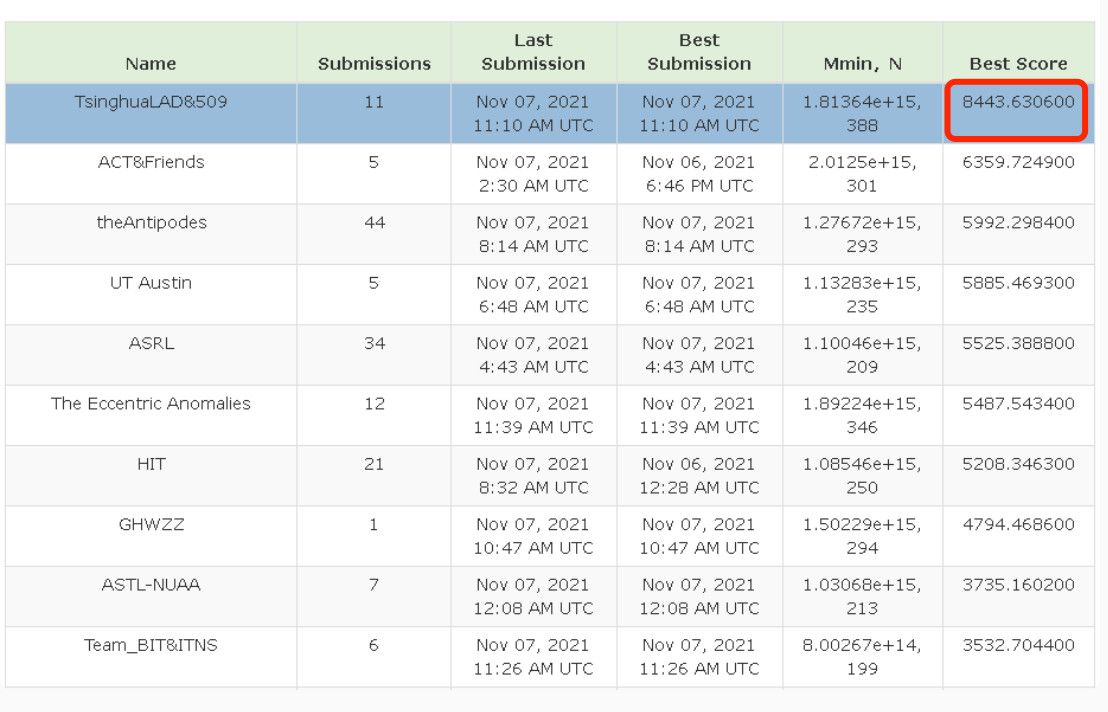The height and width of the screenshot is (712, 1108).
Task: Select the GHWZZ team name
Action: tap(150, 524)
